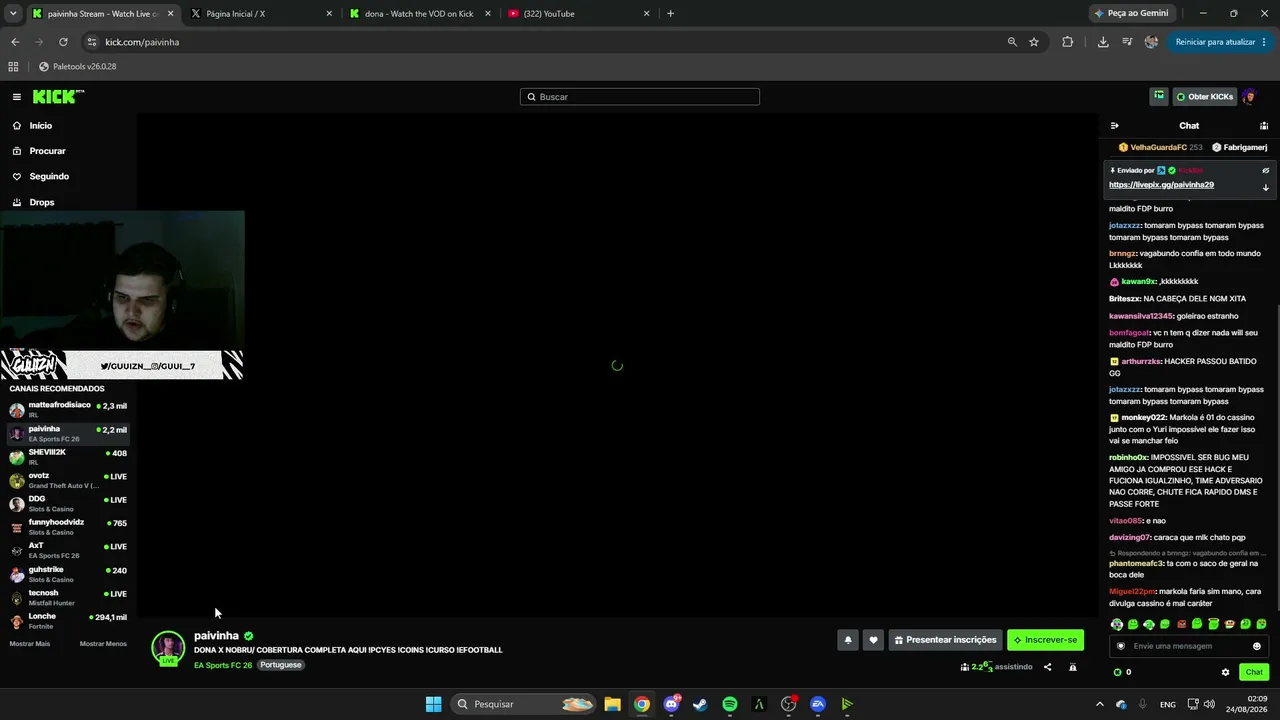Focus the Envie uma mensagem chat input
This screenshot has height=720, width=1280.
(1189, 646)
